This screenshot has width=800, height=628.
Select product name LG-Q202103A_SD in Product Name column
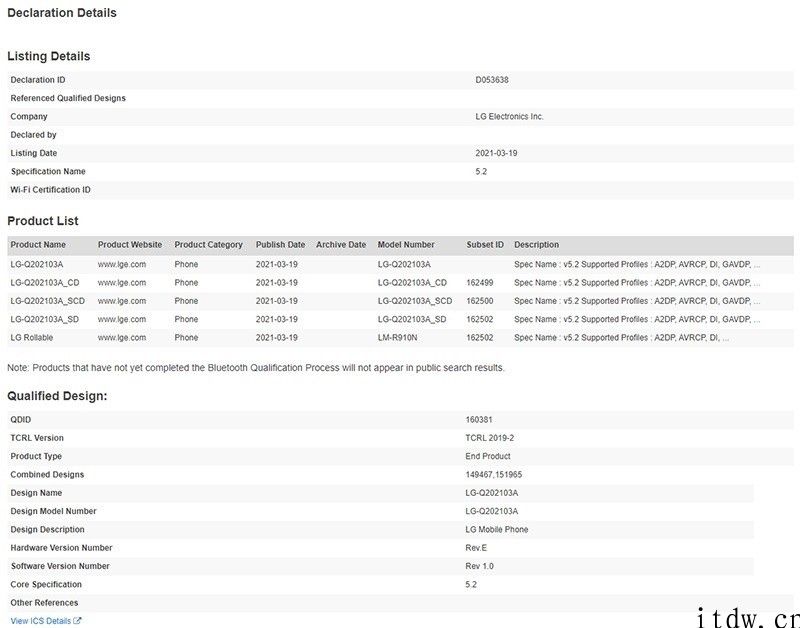coord(44,319)
